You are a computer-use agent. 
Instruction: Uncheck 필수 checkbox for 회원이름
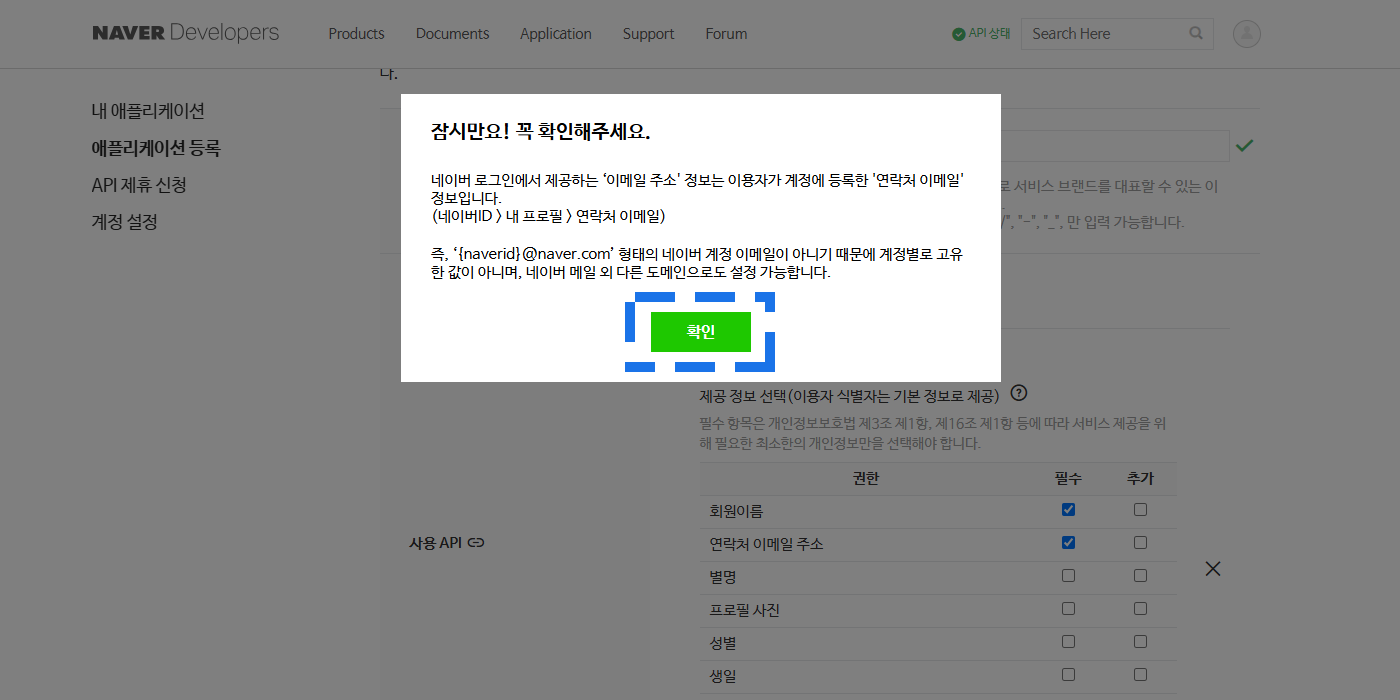[1068, 510]
